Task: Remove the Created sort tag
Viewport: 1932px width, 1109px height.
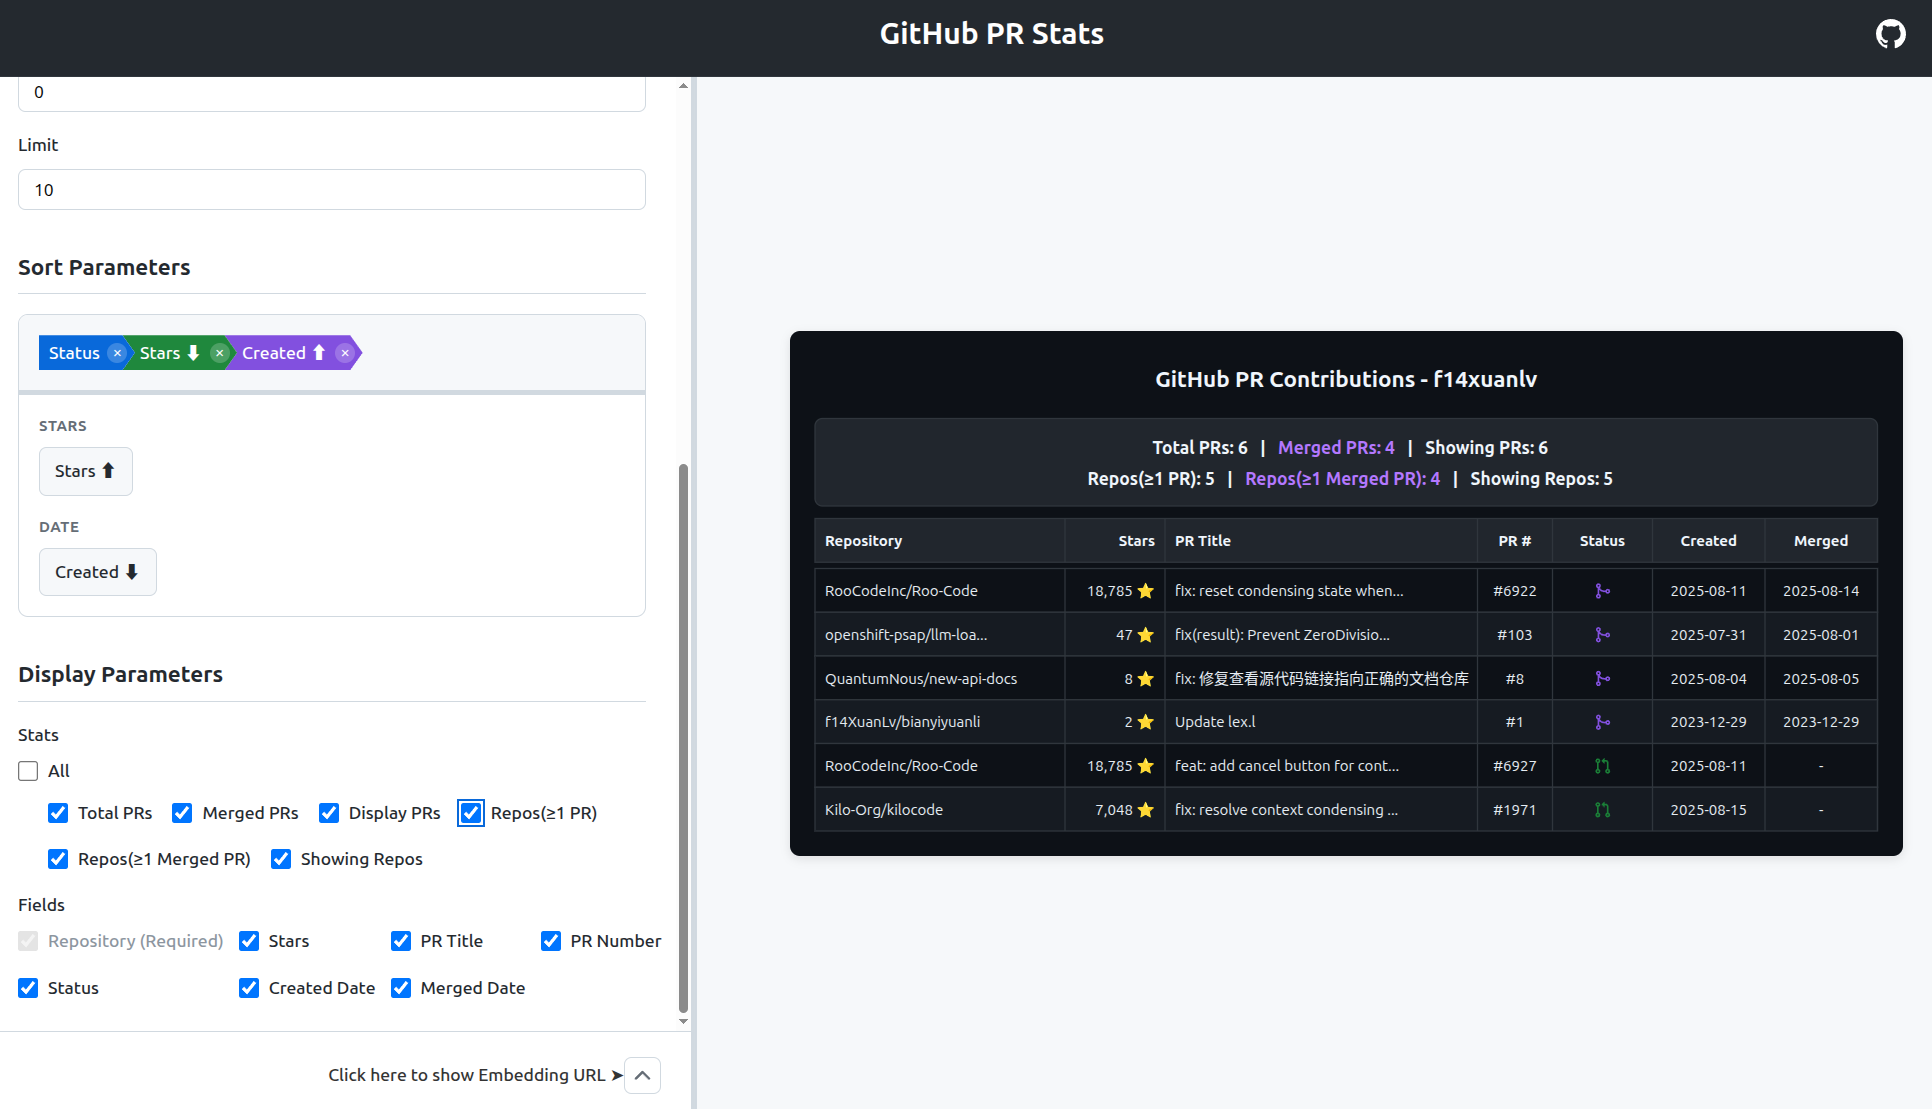Action: [344, 353]
